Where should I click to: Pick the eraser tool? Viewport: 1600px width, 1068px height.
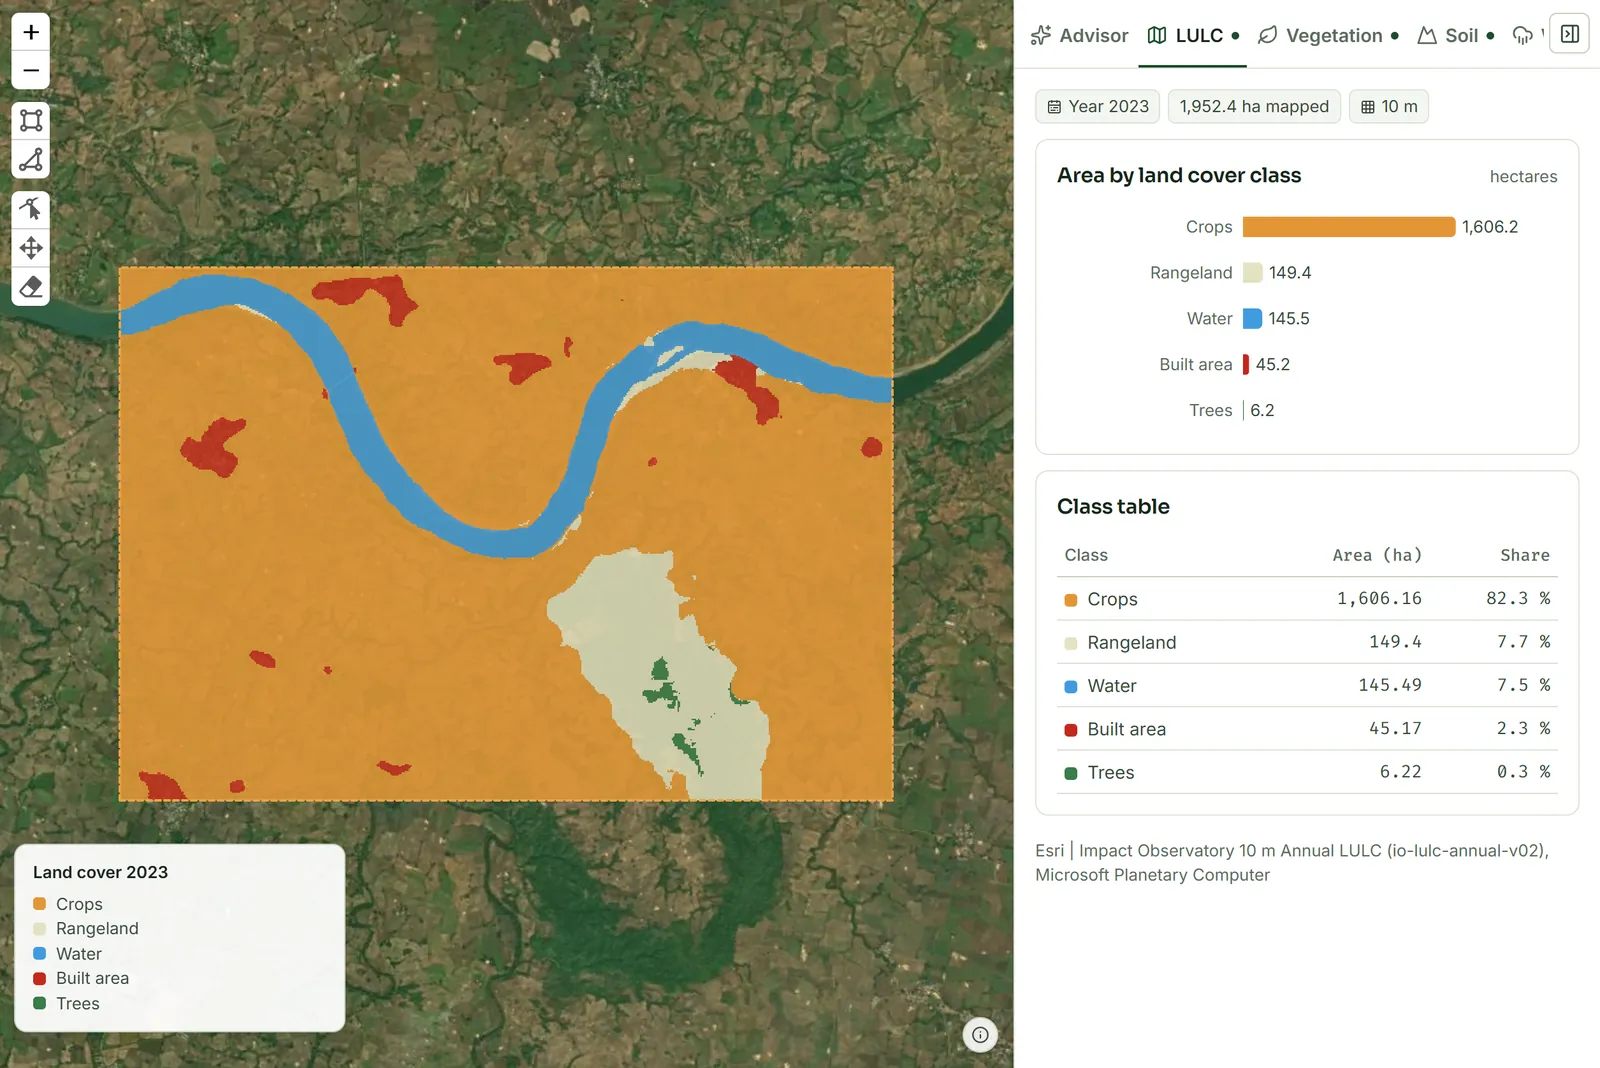(31, 287)
